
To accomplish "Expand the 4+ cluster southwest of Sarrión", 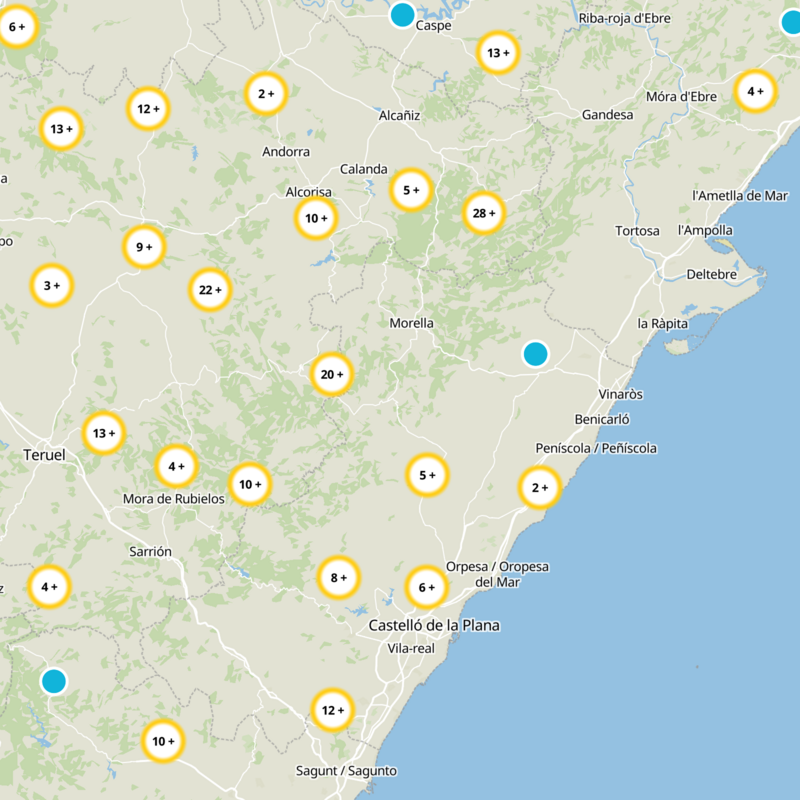I will [49, 587].
